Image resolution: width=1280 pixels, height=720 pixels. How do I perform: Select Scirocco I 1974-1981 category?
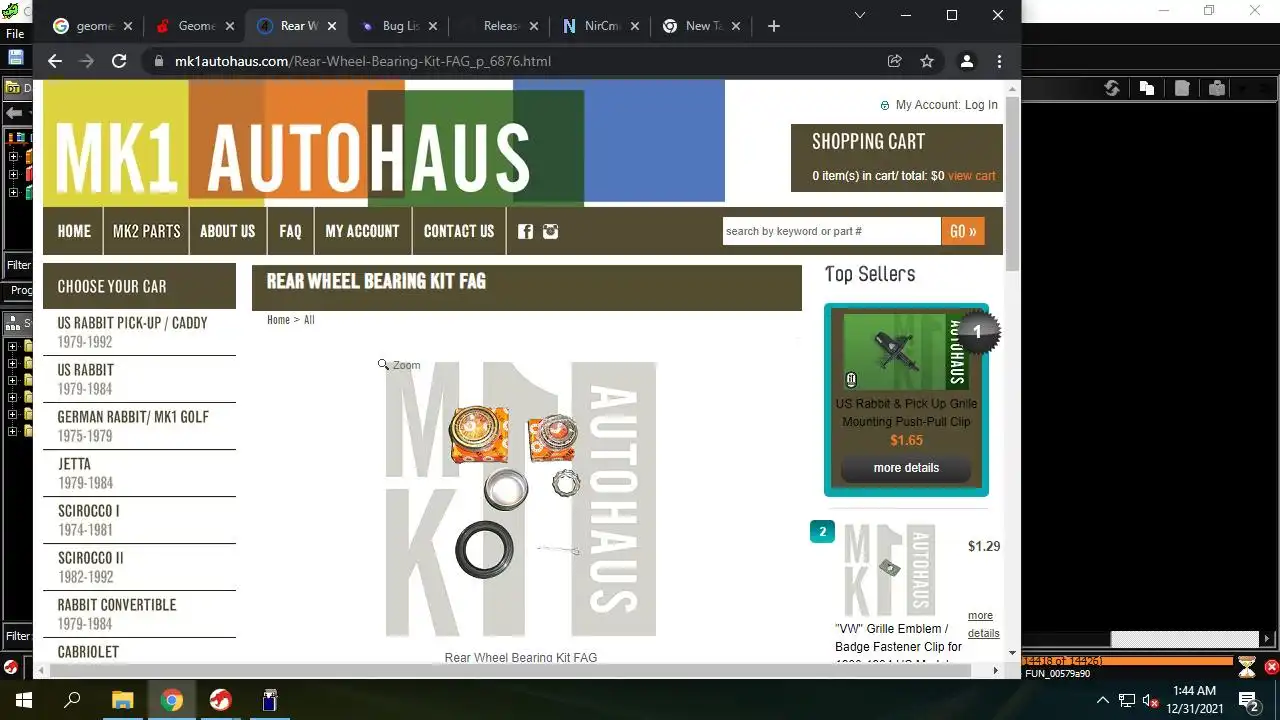point(139,520)
